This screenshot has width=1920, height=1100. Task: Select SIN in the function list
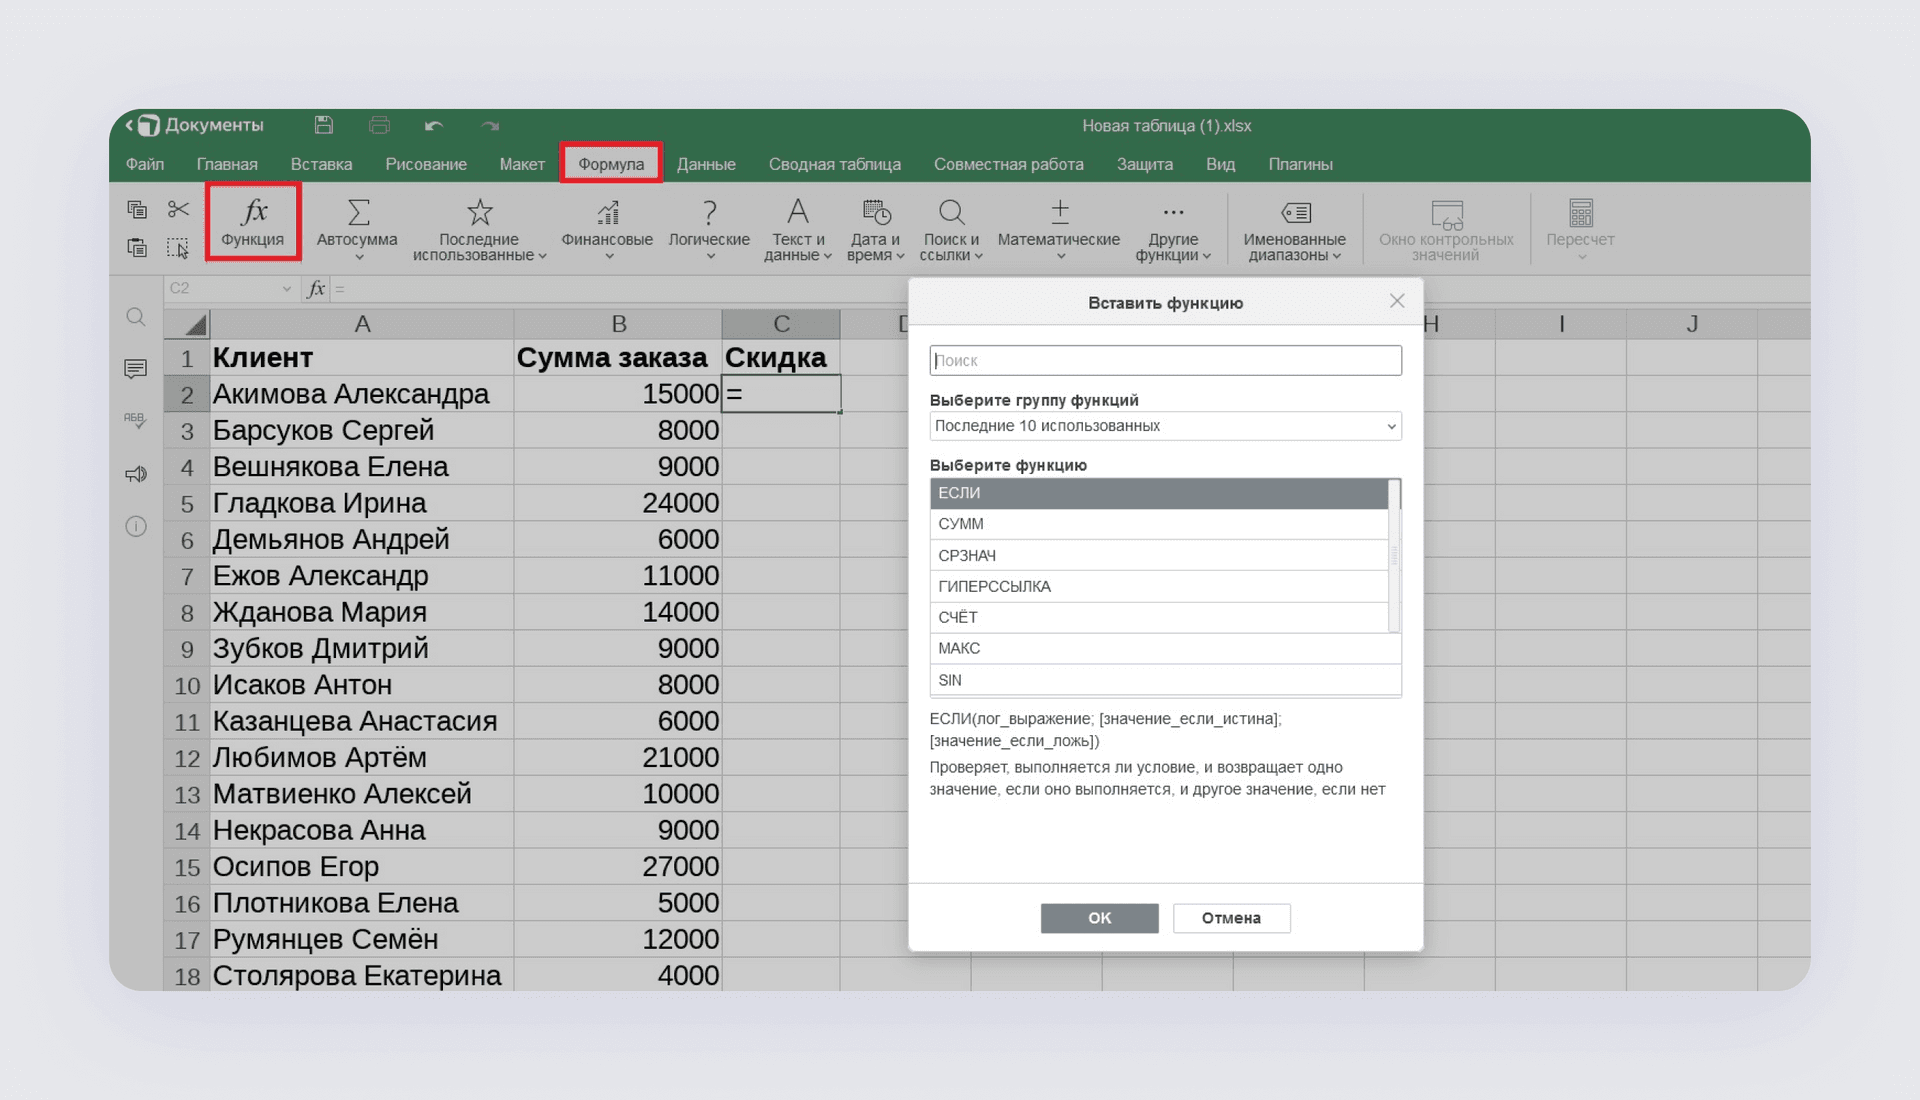click(1165, 680)
